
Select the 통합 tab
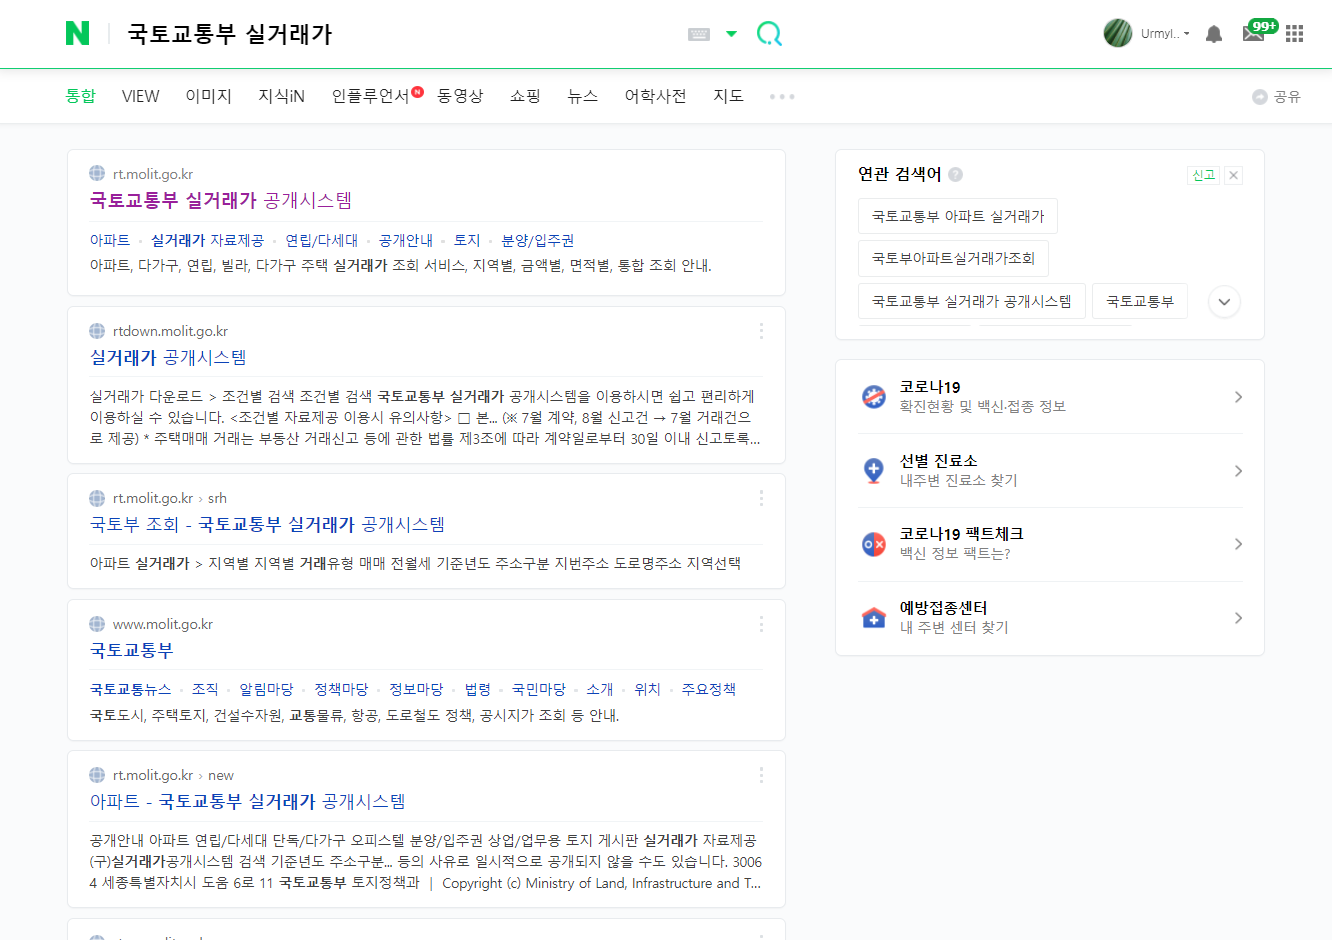[x=80, y=96]
